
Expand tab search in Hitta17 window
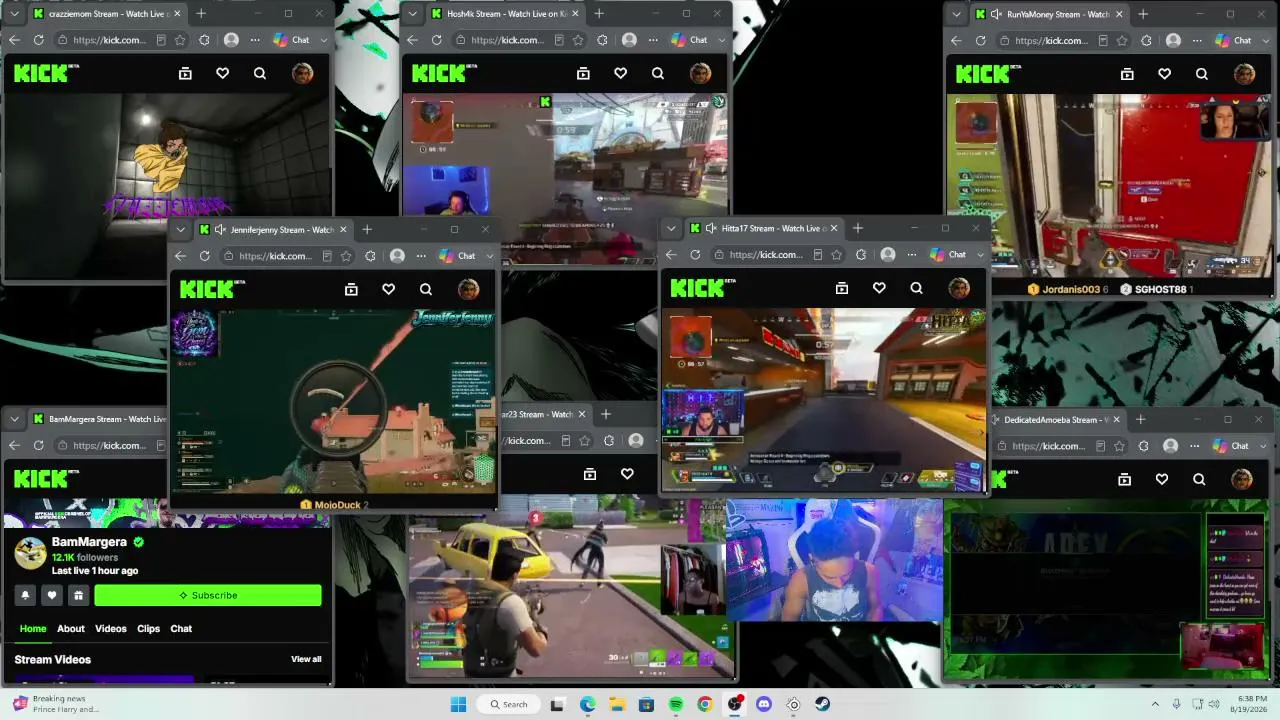(x=671, y=228)
